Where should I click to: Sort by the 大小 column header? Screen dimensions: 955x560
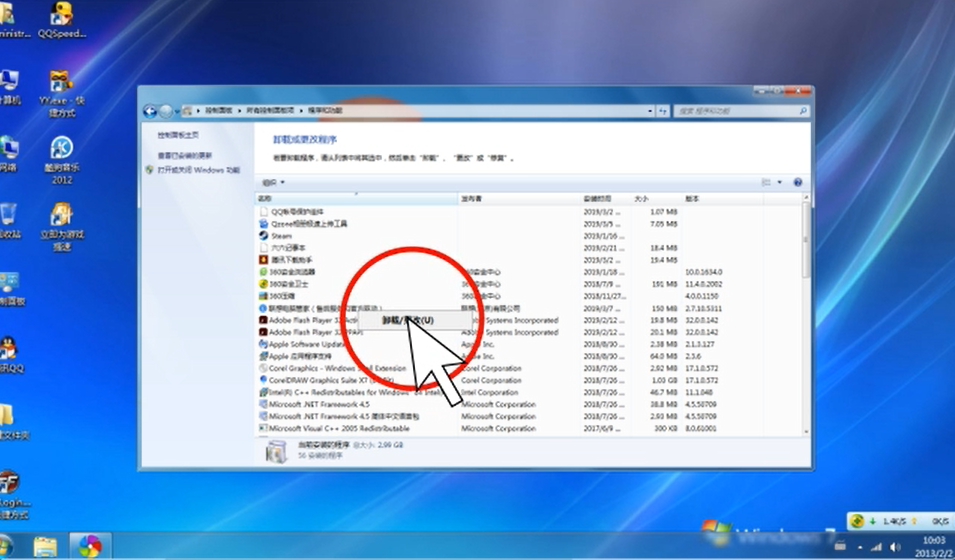pos(656,199)
